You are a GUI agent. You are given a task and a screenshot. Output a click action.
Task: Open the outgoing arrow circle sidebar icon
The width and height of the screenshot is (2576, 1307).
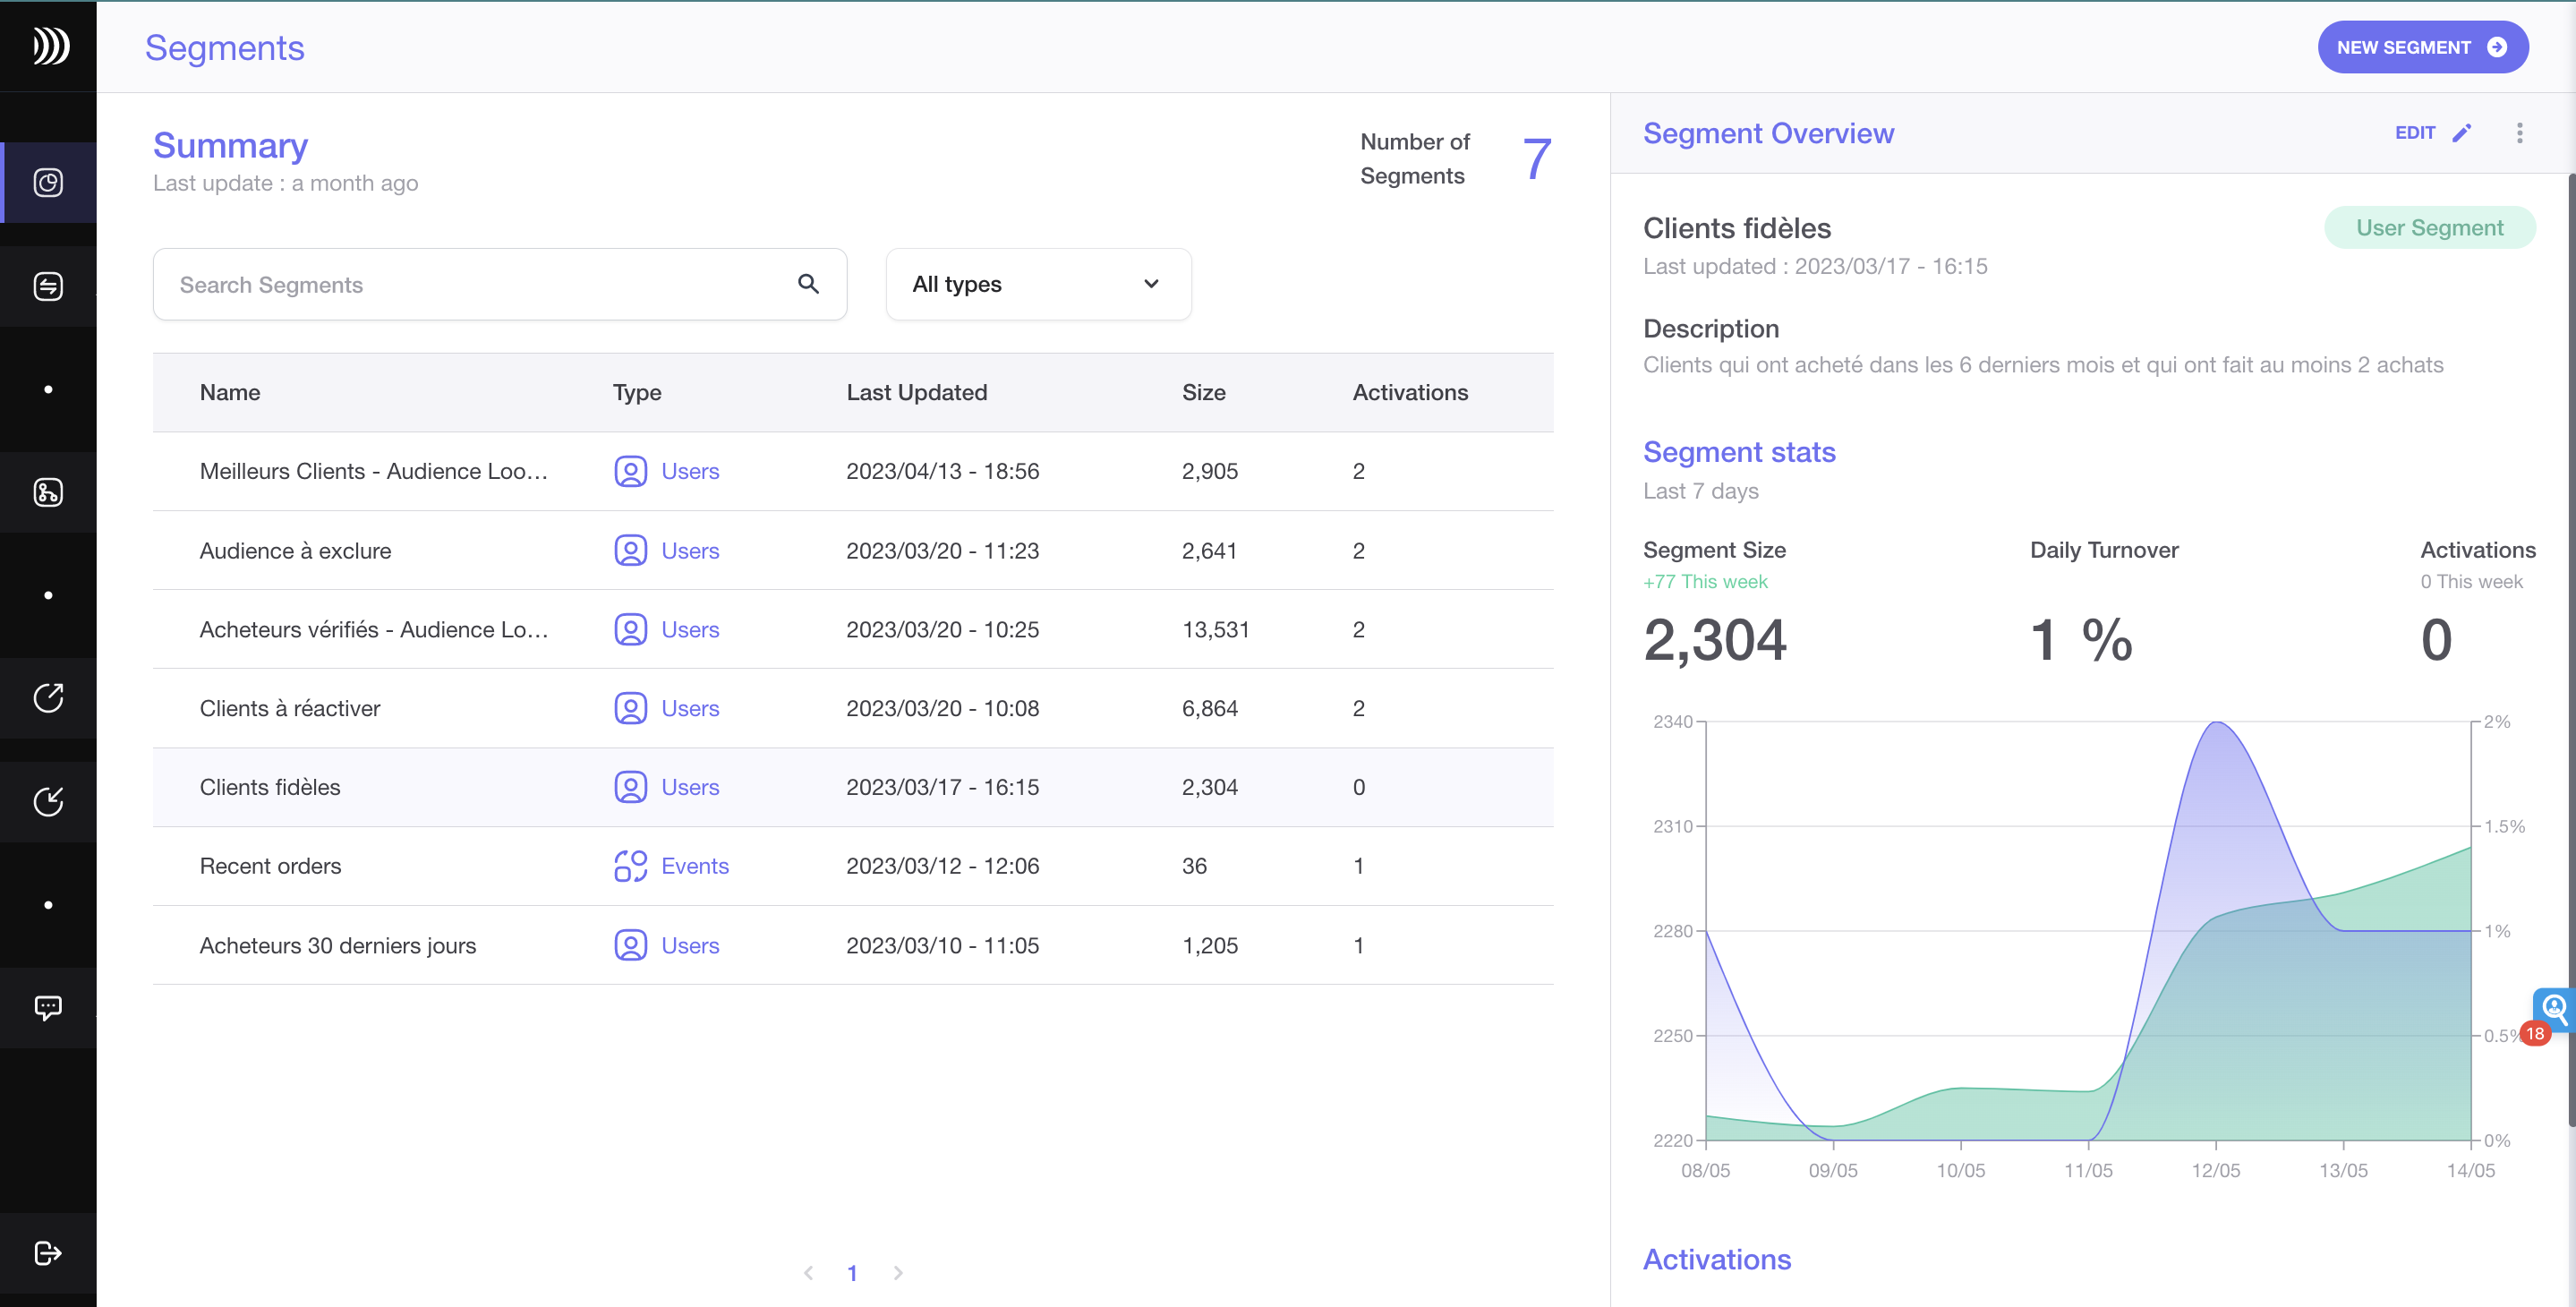48,698
